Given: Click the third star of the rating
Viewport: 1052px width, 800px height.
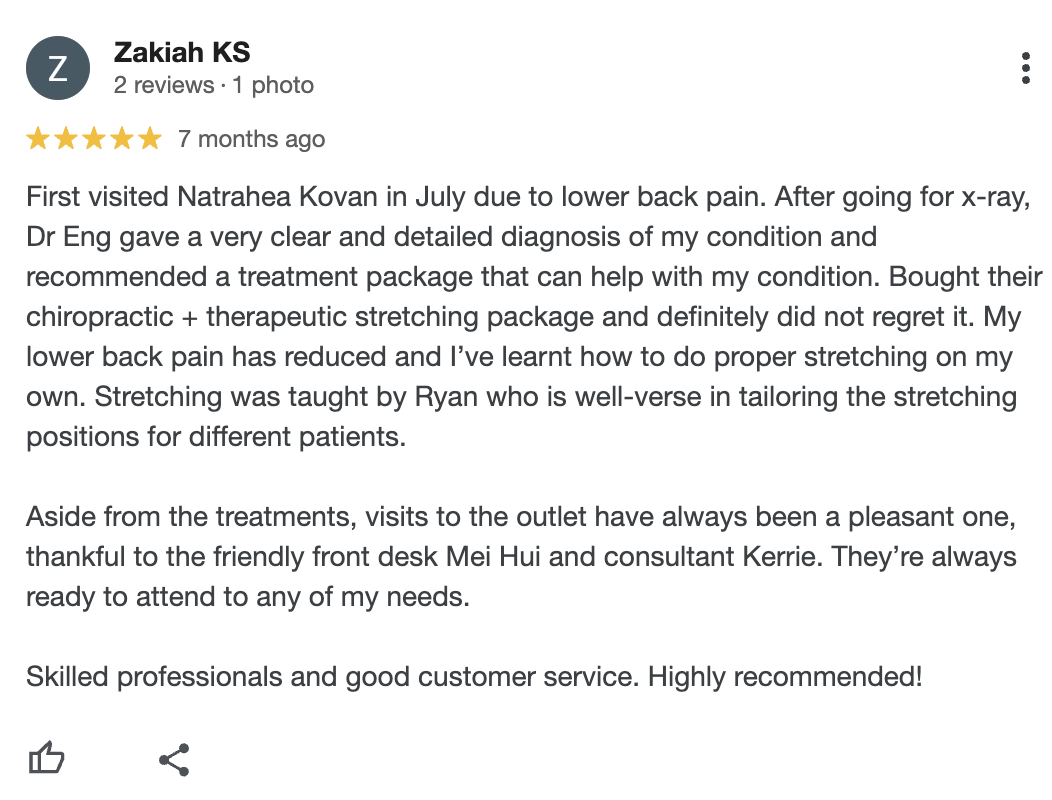Looking at the screenshot, I should [x=94, y=138].
